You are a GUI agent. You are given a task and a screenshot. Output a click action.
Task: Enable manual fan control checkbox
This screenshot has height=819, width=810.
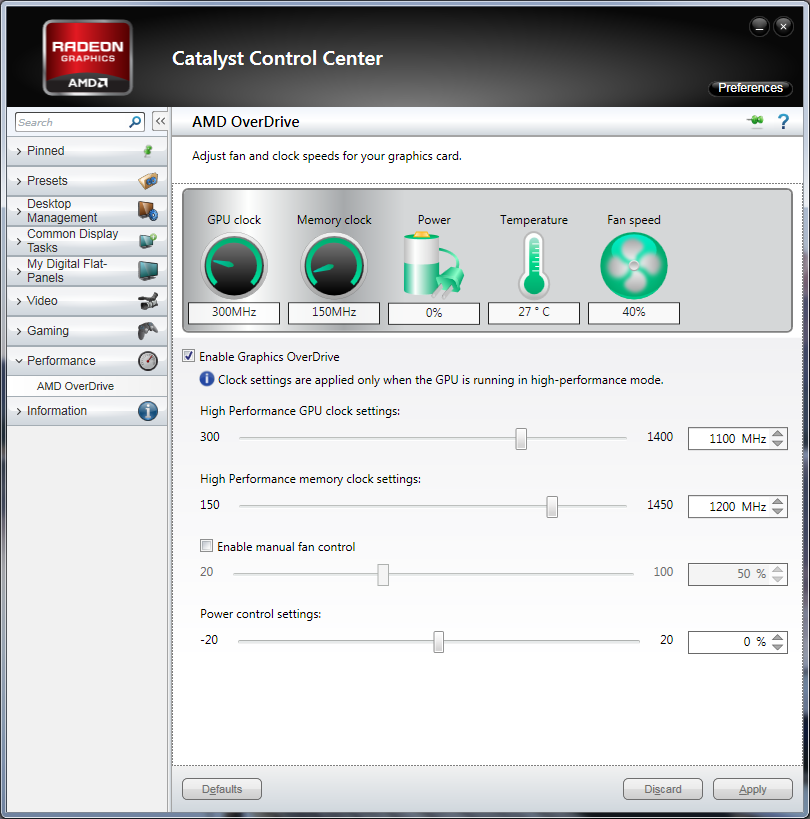point(206,546)
